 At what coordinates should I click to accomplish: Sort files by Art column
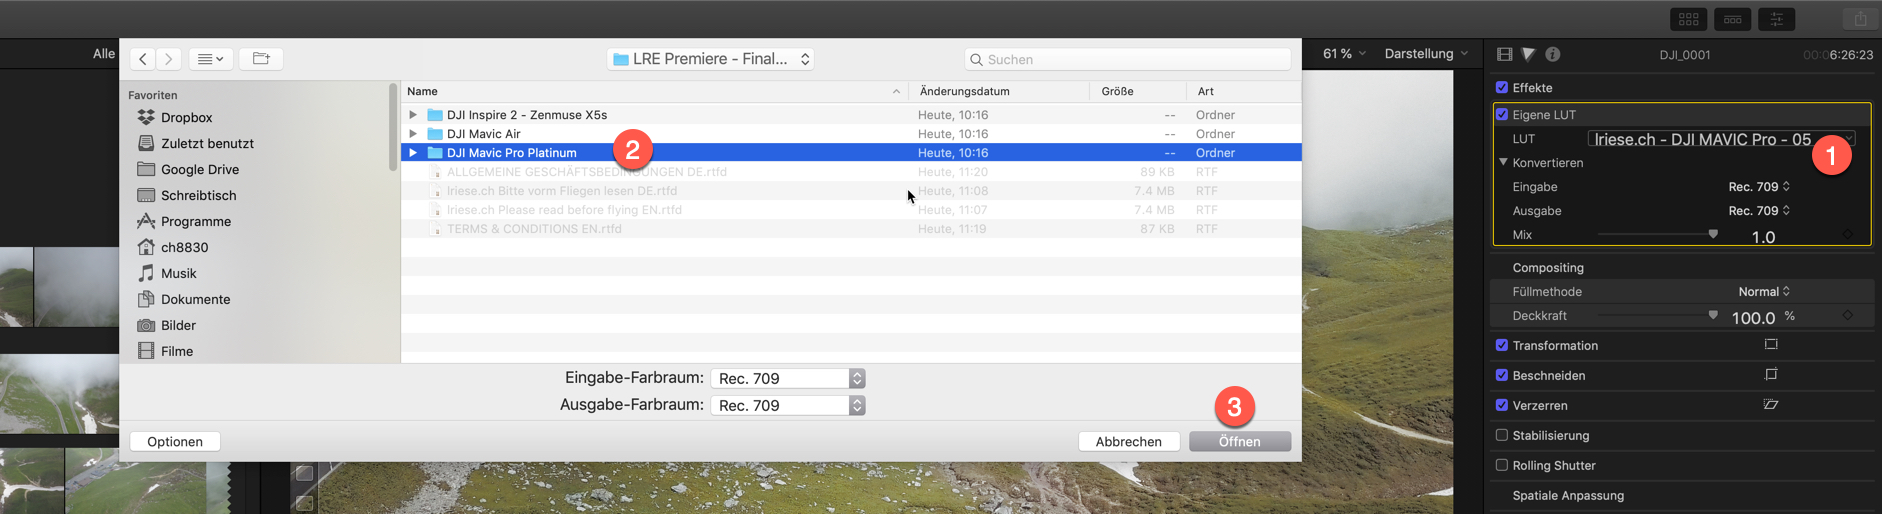(1244, 91)
